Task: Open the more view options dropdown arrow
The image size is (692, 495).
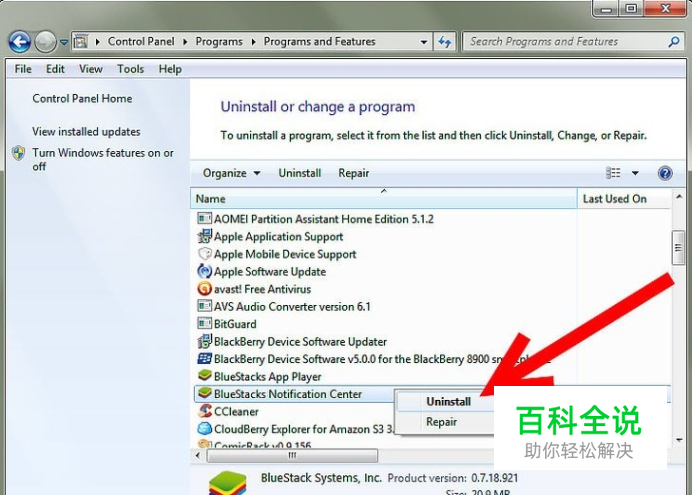Action: click(635, 173)
